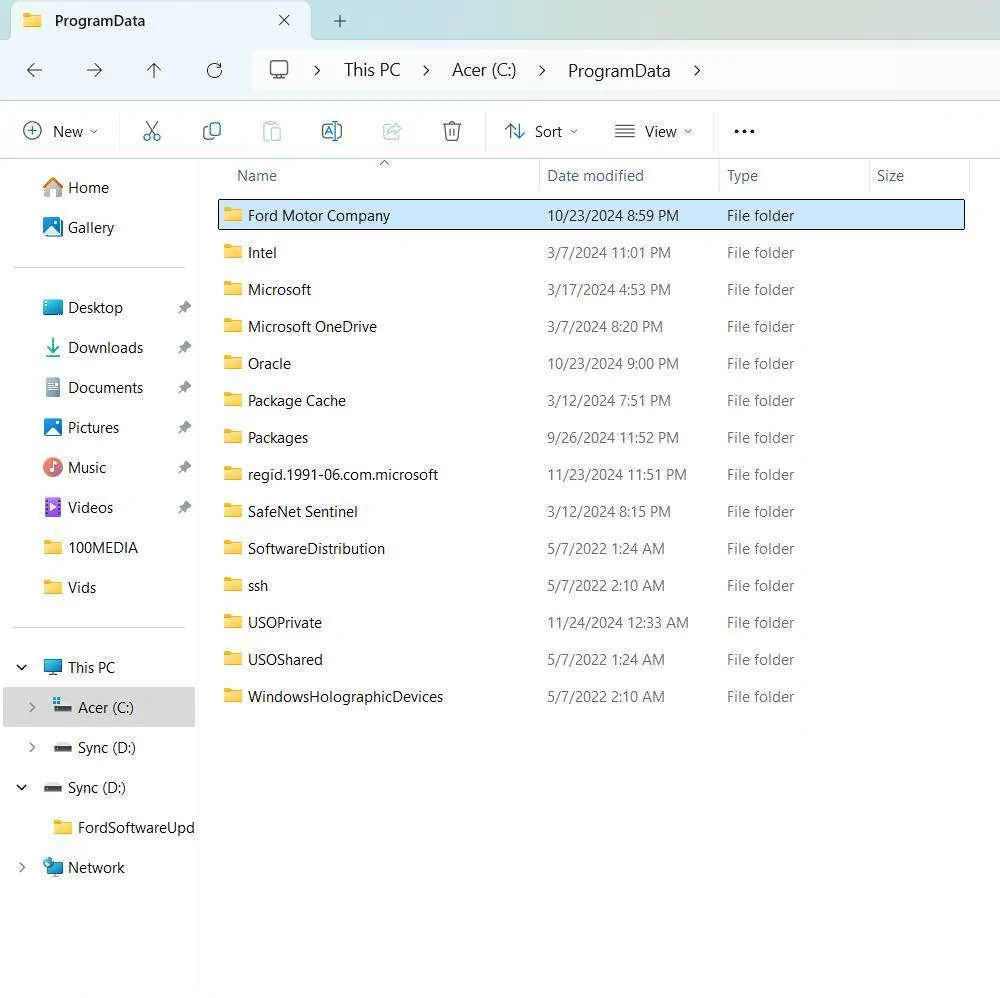Click This PC in the address bar
1000x998 pixels.
click(372, 70)
